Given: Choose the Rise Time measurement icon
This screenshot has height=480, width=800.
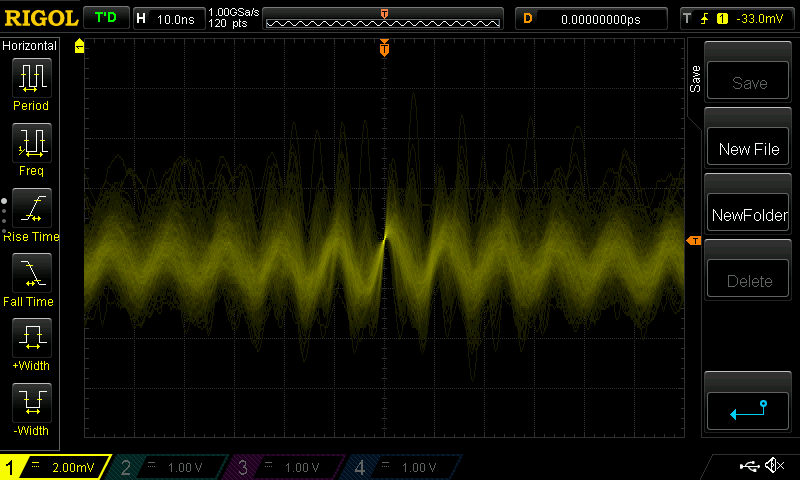Looking at the screenshot, I should pos(31,208).
